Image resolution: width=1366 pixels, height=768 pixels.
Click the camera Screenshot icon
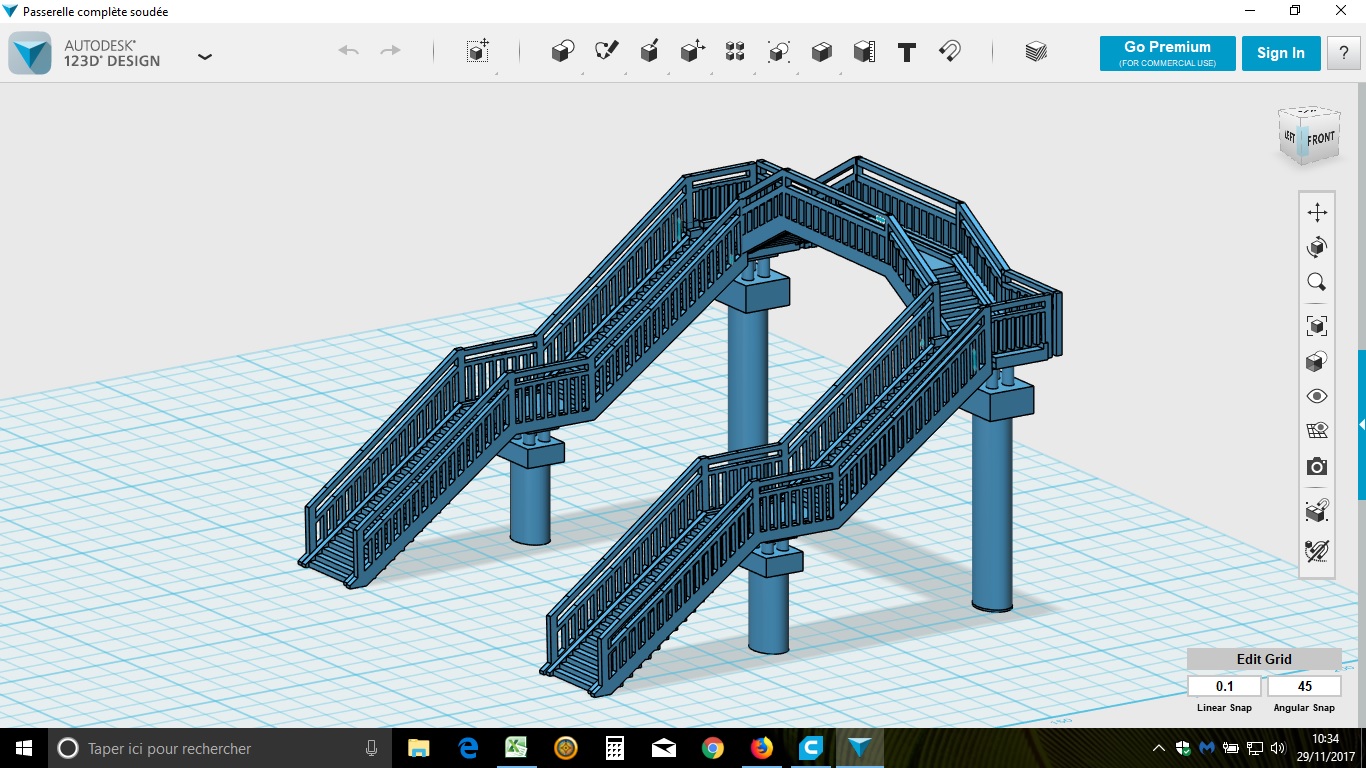[x=1317, y=467]
